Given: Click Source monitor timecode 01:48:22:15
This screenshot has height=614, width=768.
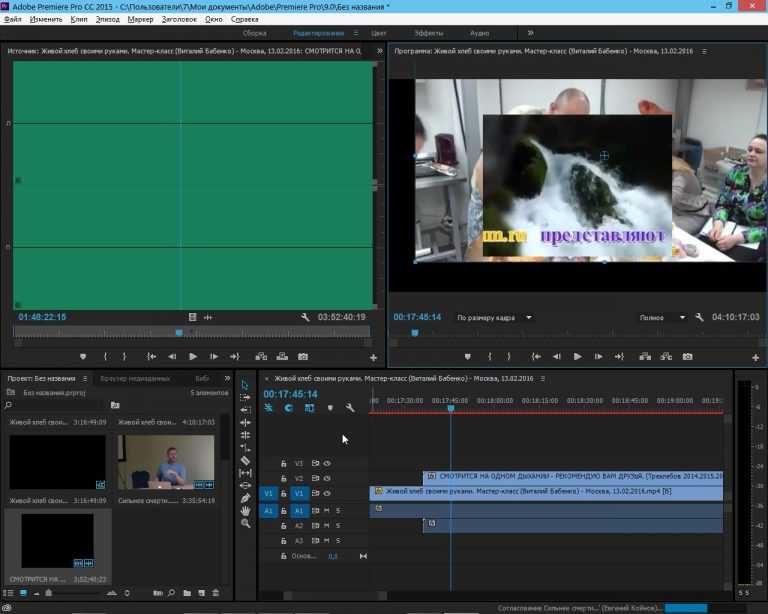Looking at the screenshot, I should [x=42, y=317].
